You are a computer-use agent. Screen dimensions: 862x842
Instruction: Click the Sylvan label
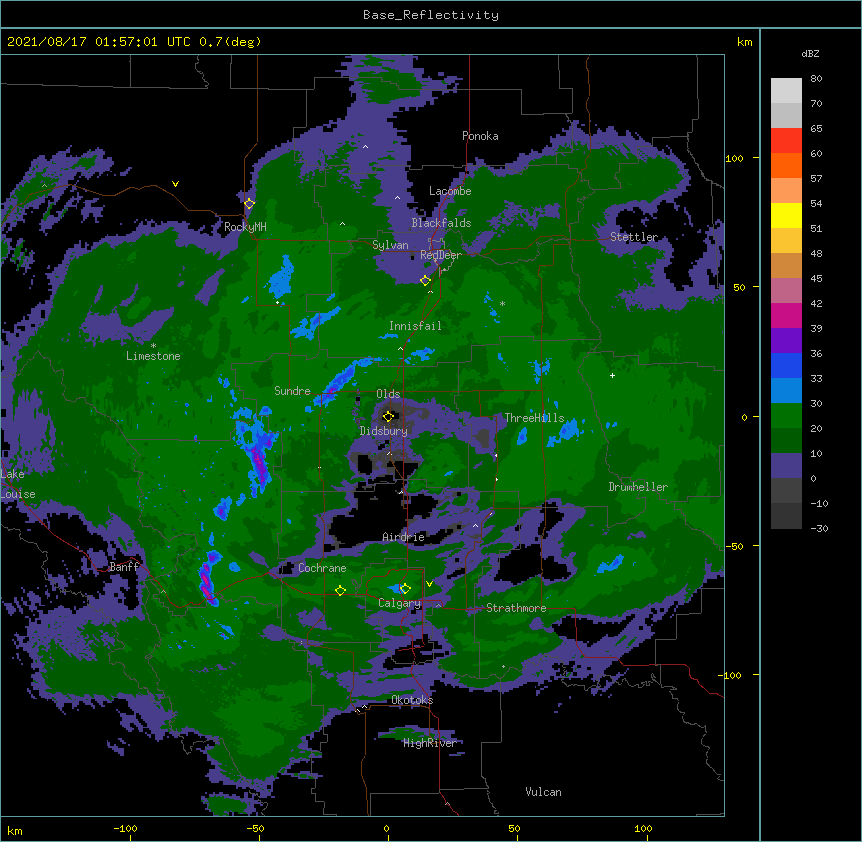click(x=390, y=245)
